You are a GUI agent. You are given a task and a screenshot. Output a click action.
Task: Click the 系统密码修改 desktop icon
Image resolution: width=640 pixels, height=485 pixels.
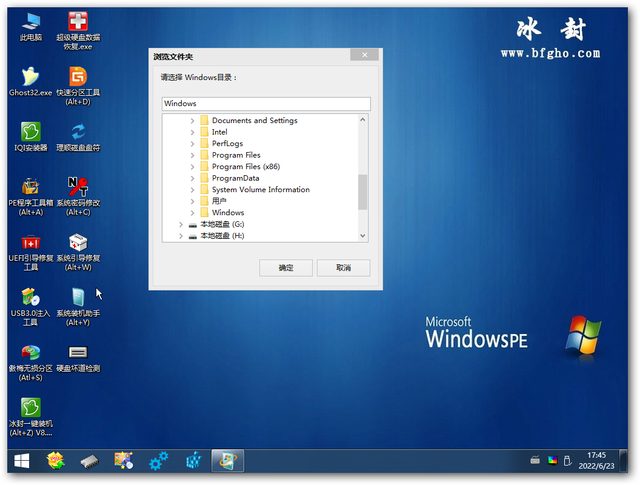coord(78,196)
